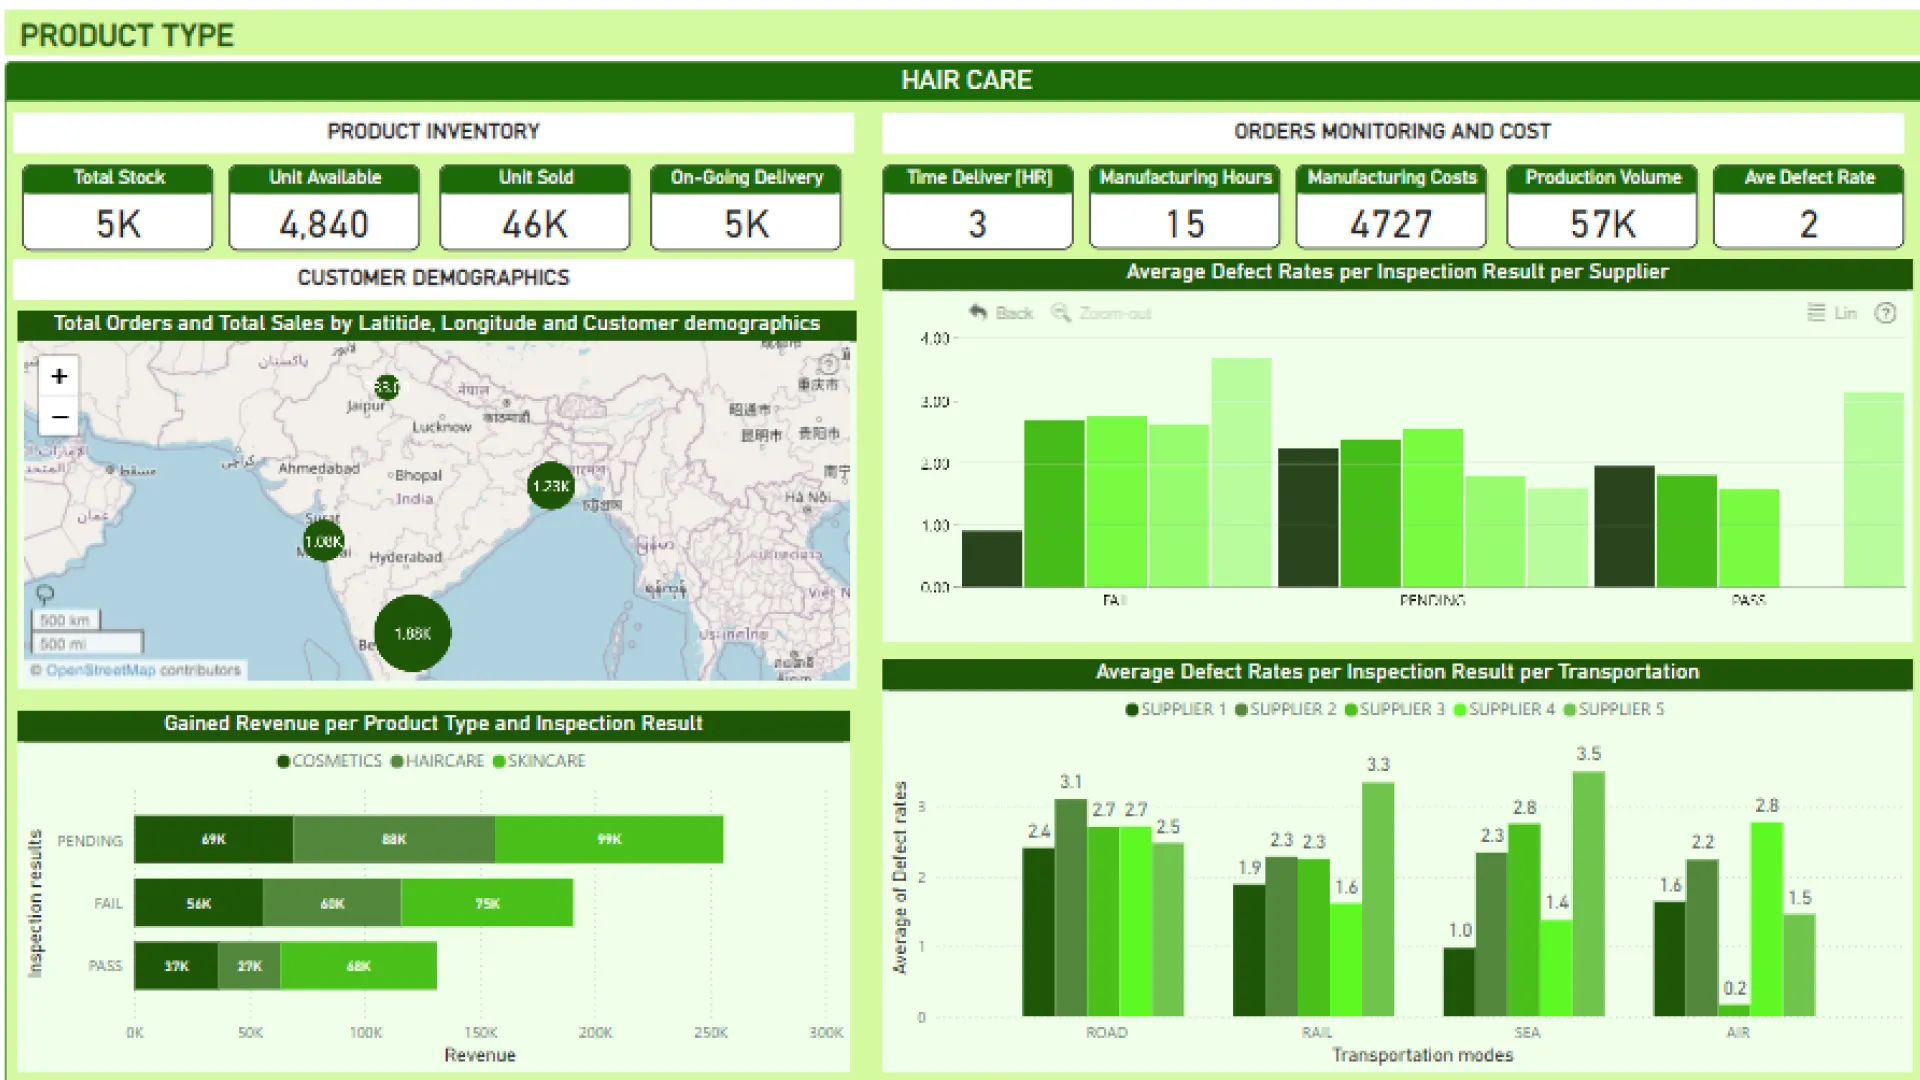Viewport: 1920px width, 1080px height.
Task: Click the Average Defect Rates per Transportation title
Action: coord(1397,672)
